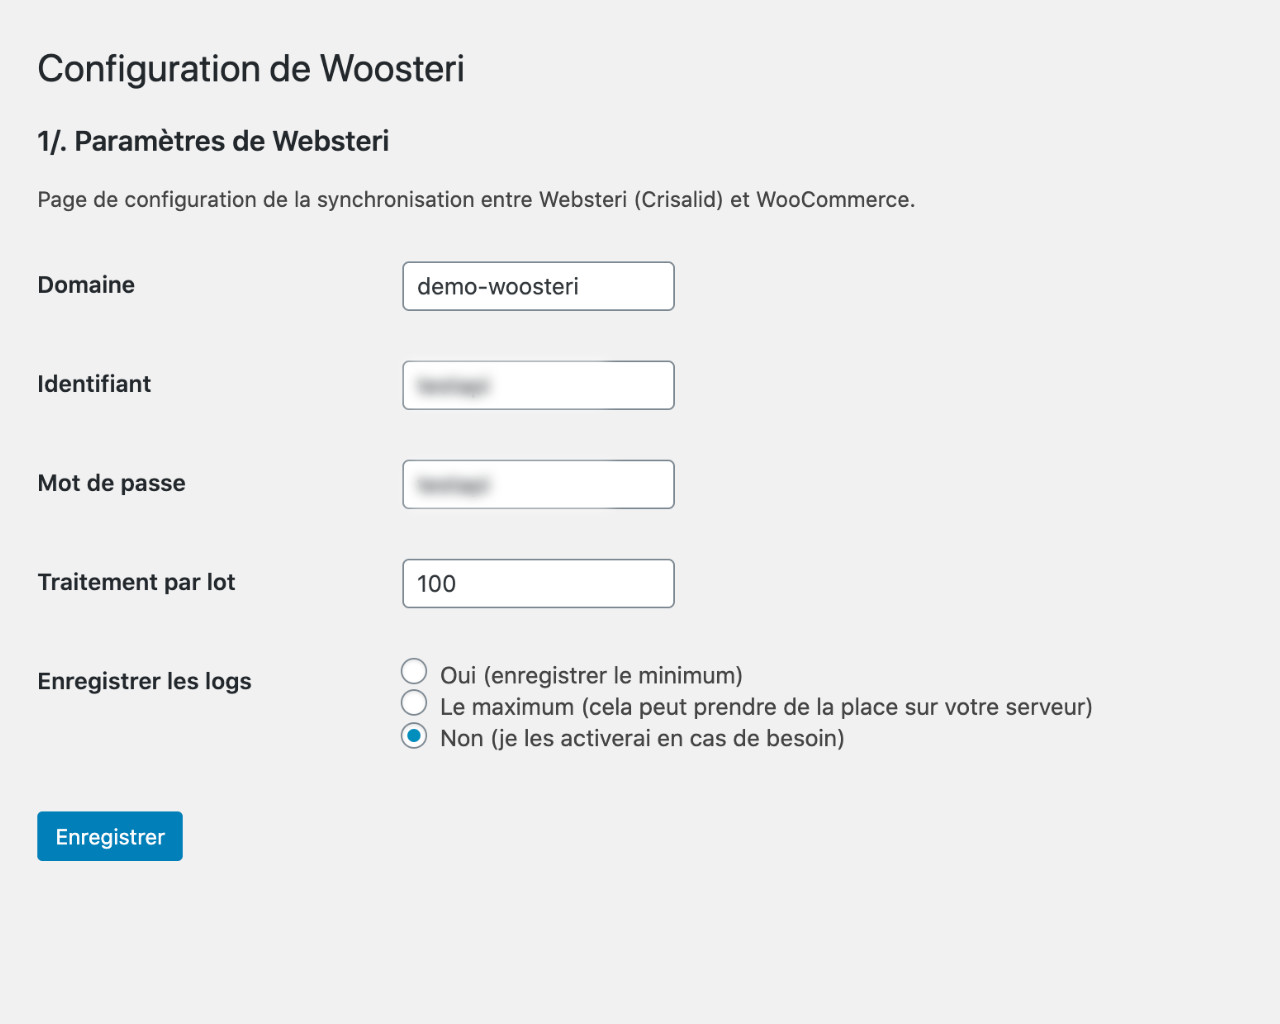1280x1024 pixels.
Task: Select the Oui radio button
Action: pos(414,671)
